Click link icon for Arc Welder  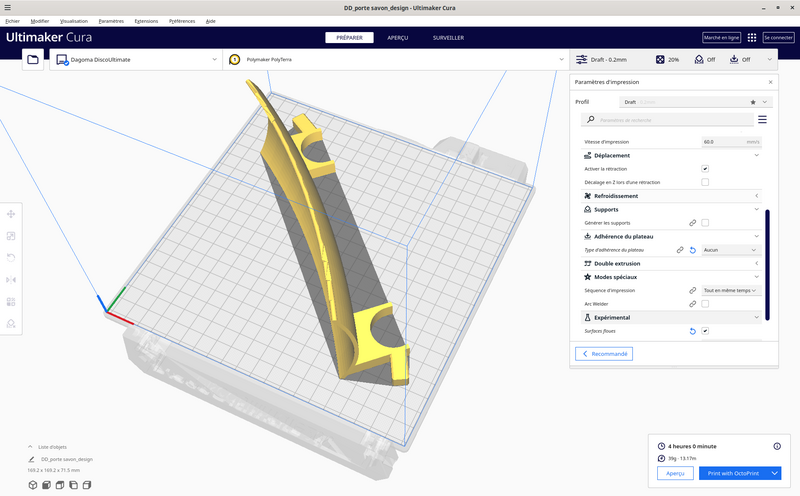pyautogui.click(x=692, y=304)
